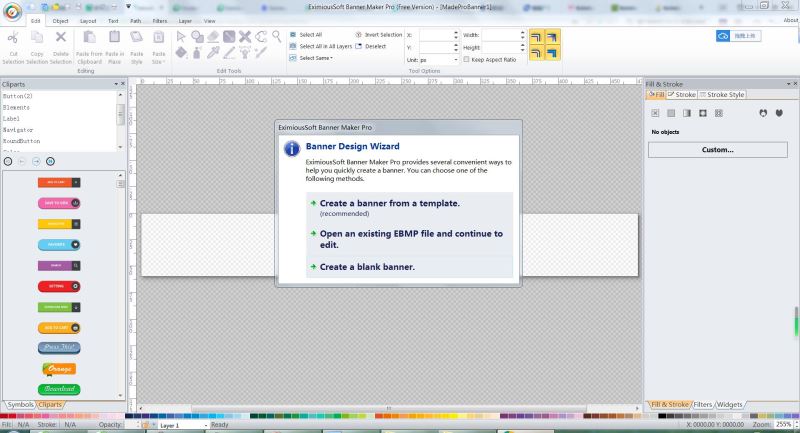Select the magnifier zoom tool
Image resolution: width=800 pixels, height=433 pixels.
277,36
